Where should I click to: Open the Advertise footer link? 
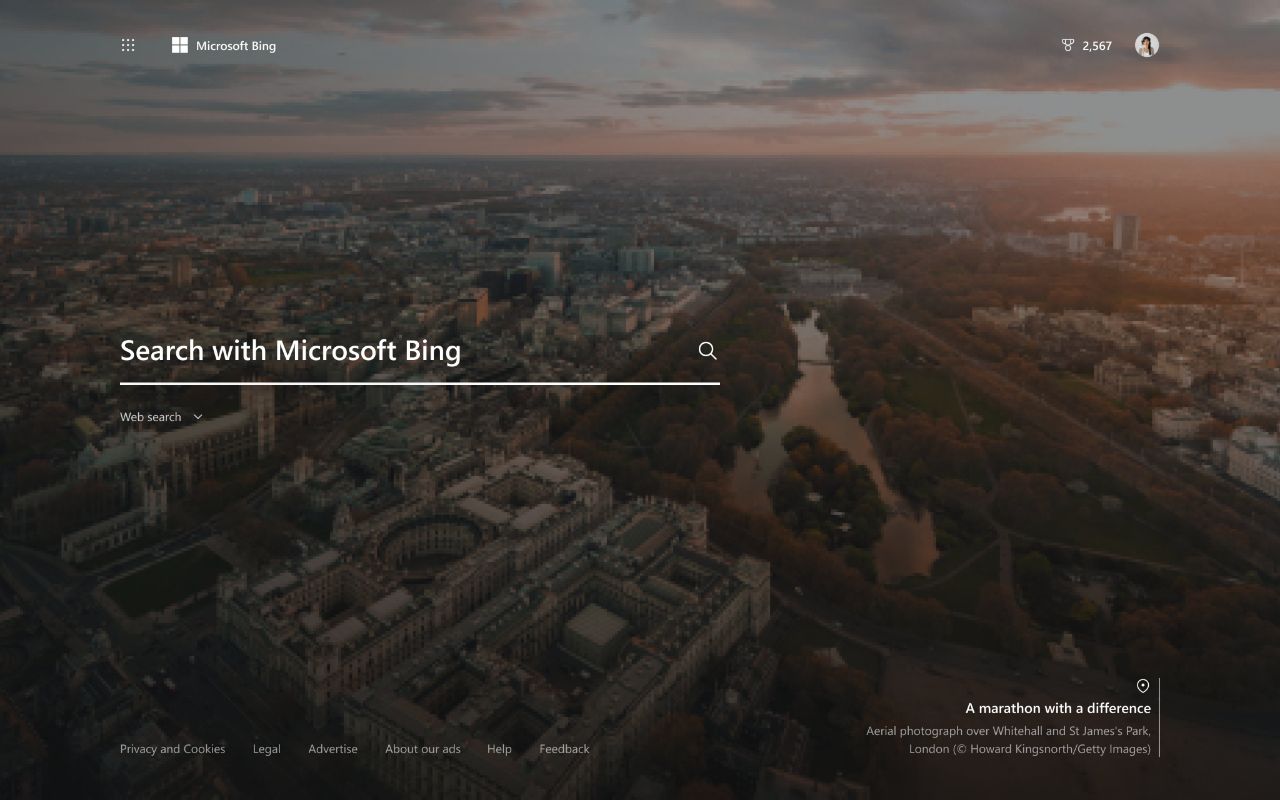(333, 749)
